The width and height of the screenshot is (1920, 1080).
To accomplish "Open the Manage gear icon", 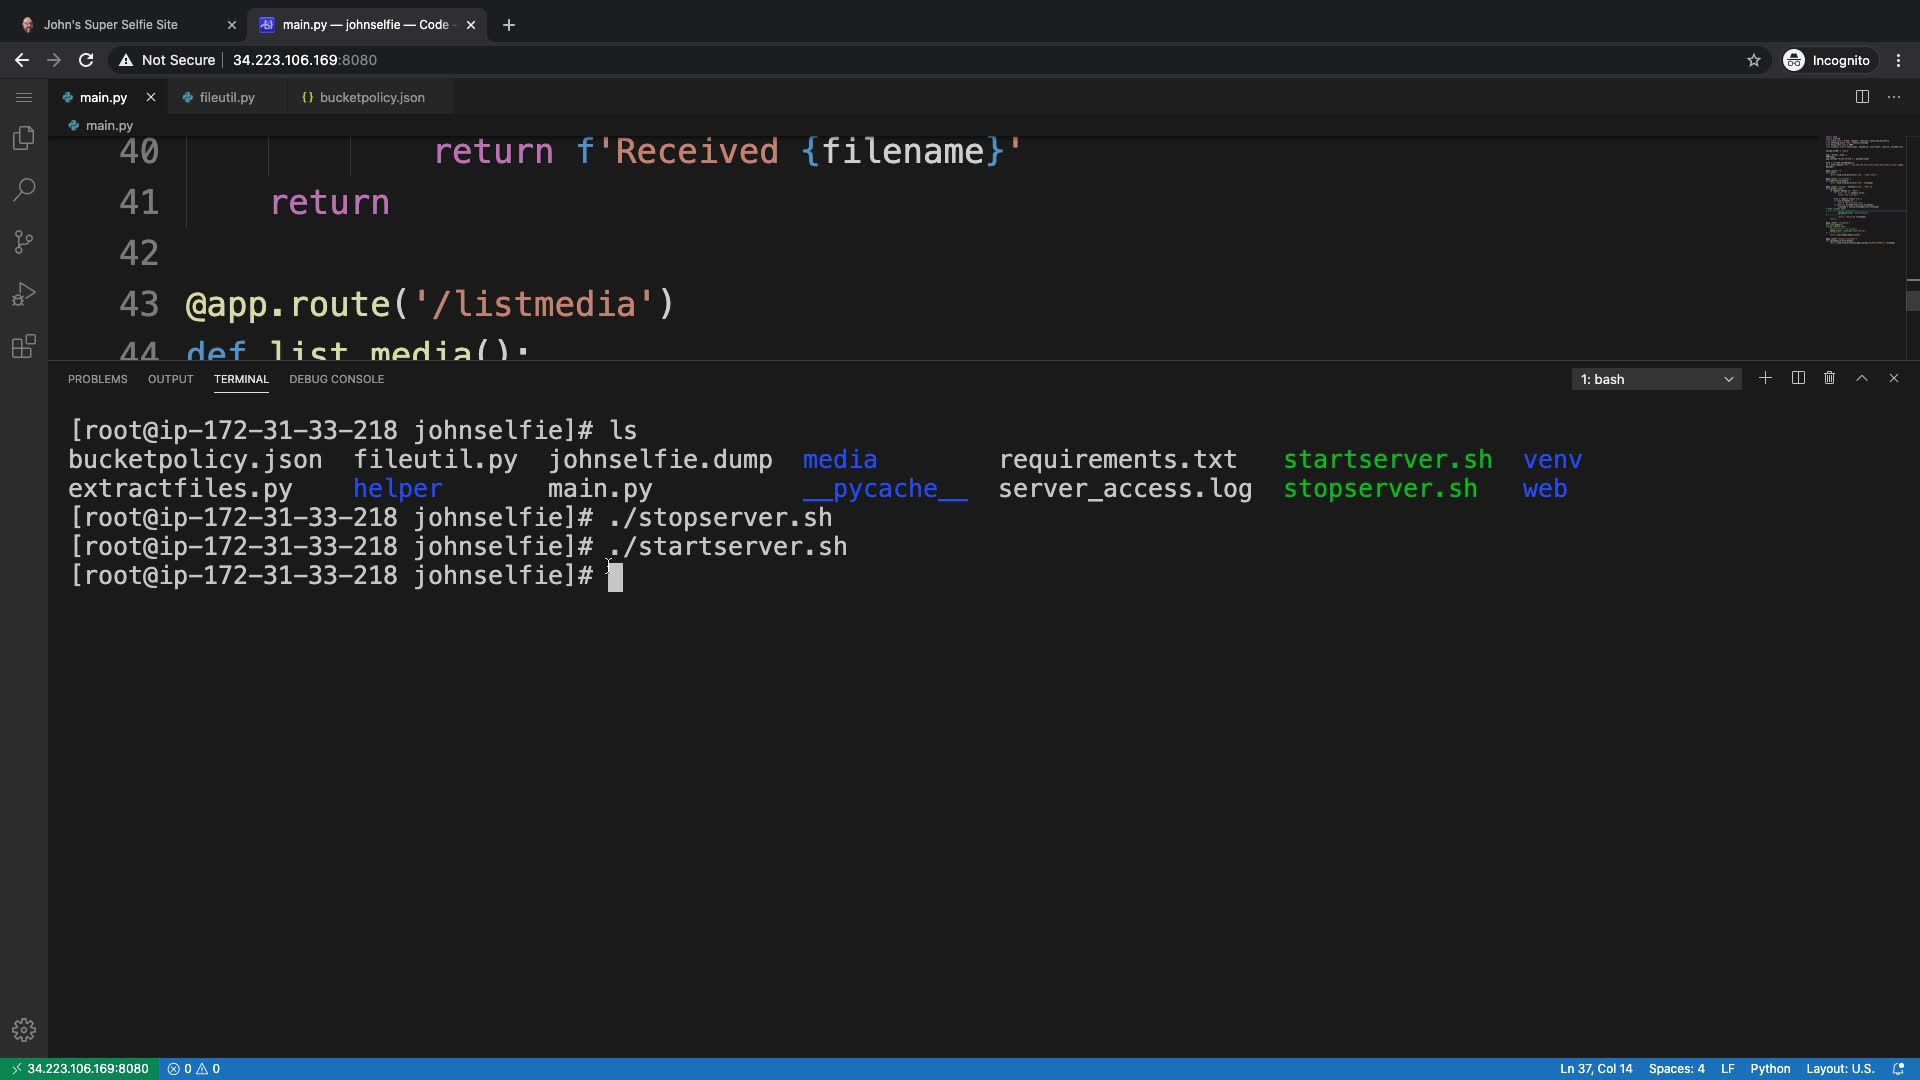I will point(24,1030).
